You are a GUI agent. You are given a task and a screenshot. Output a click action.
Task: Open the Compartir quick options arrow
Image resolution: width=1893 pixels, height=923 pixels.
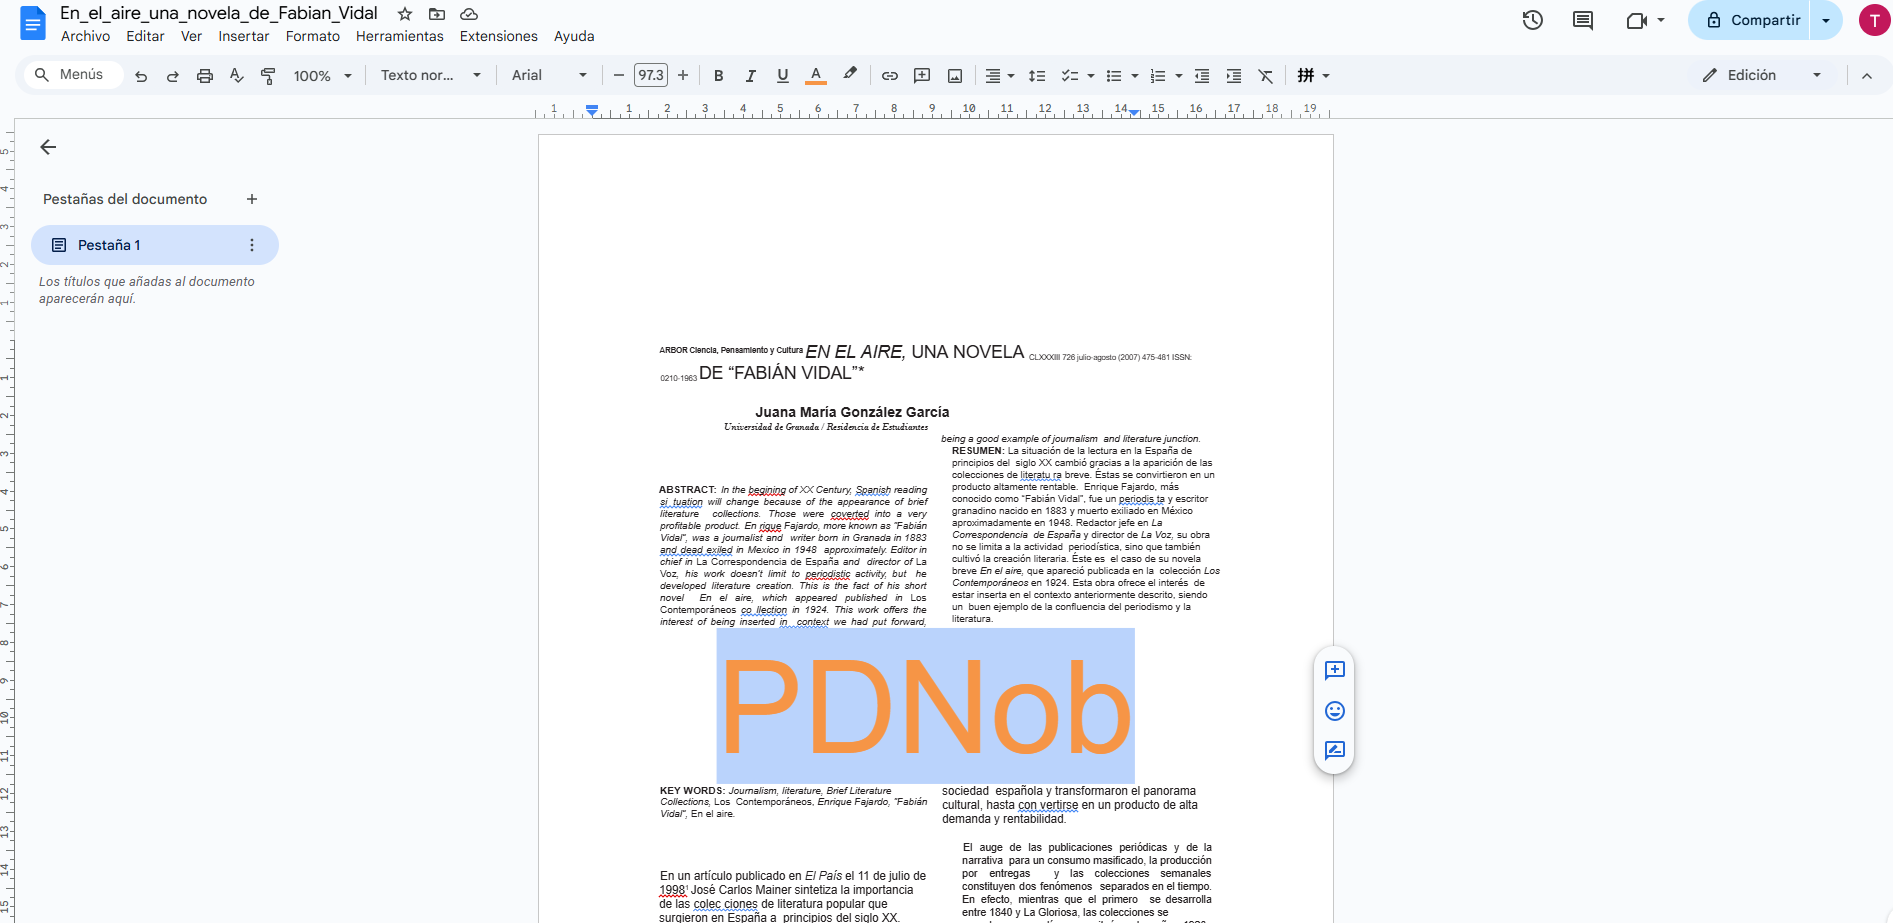1826,20
